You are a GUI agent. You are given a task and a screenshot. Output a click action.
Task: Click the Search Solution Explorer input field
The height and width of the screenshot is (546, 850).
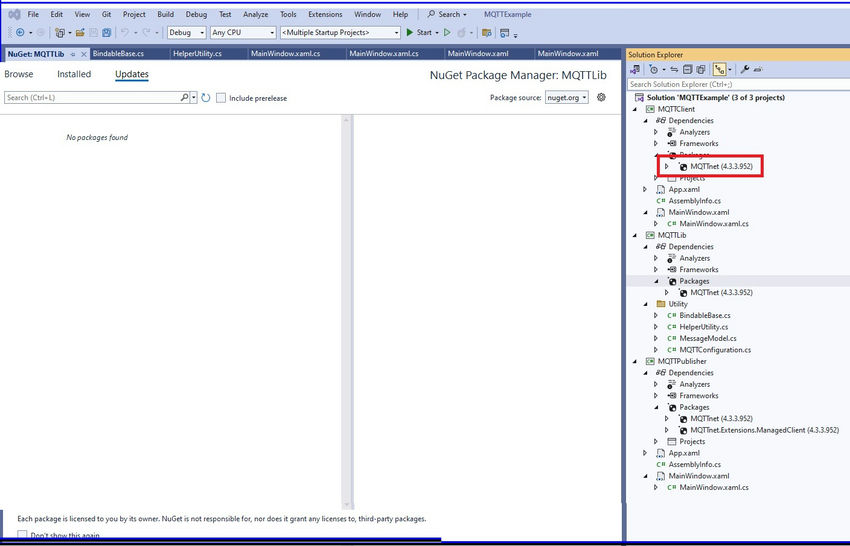point(739,85)
